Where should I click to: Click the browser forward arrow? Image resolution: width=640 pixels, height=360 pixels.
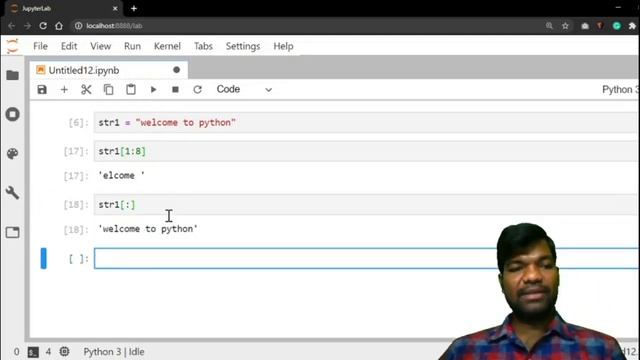click(27, 26)
